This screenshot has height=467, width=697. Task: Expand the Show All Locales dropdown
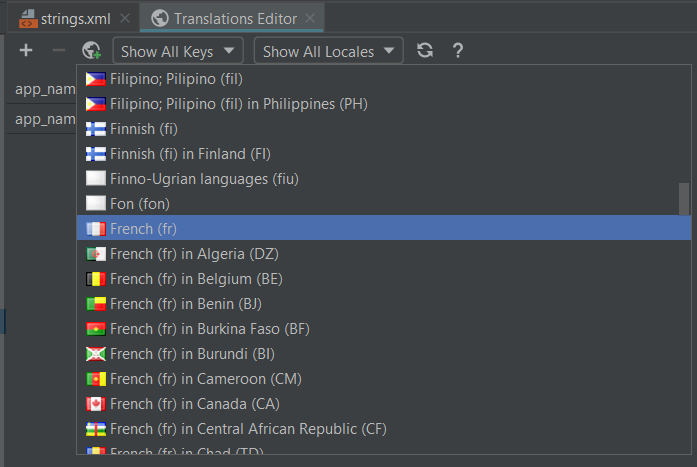(x=328, y=51)
